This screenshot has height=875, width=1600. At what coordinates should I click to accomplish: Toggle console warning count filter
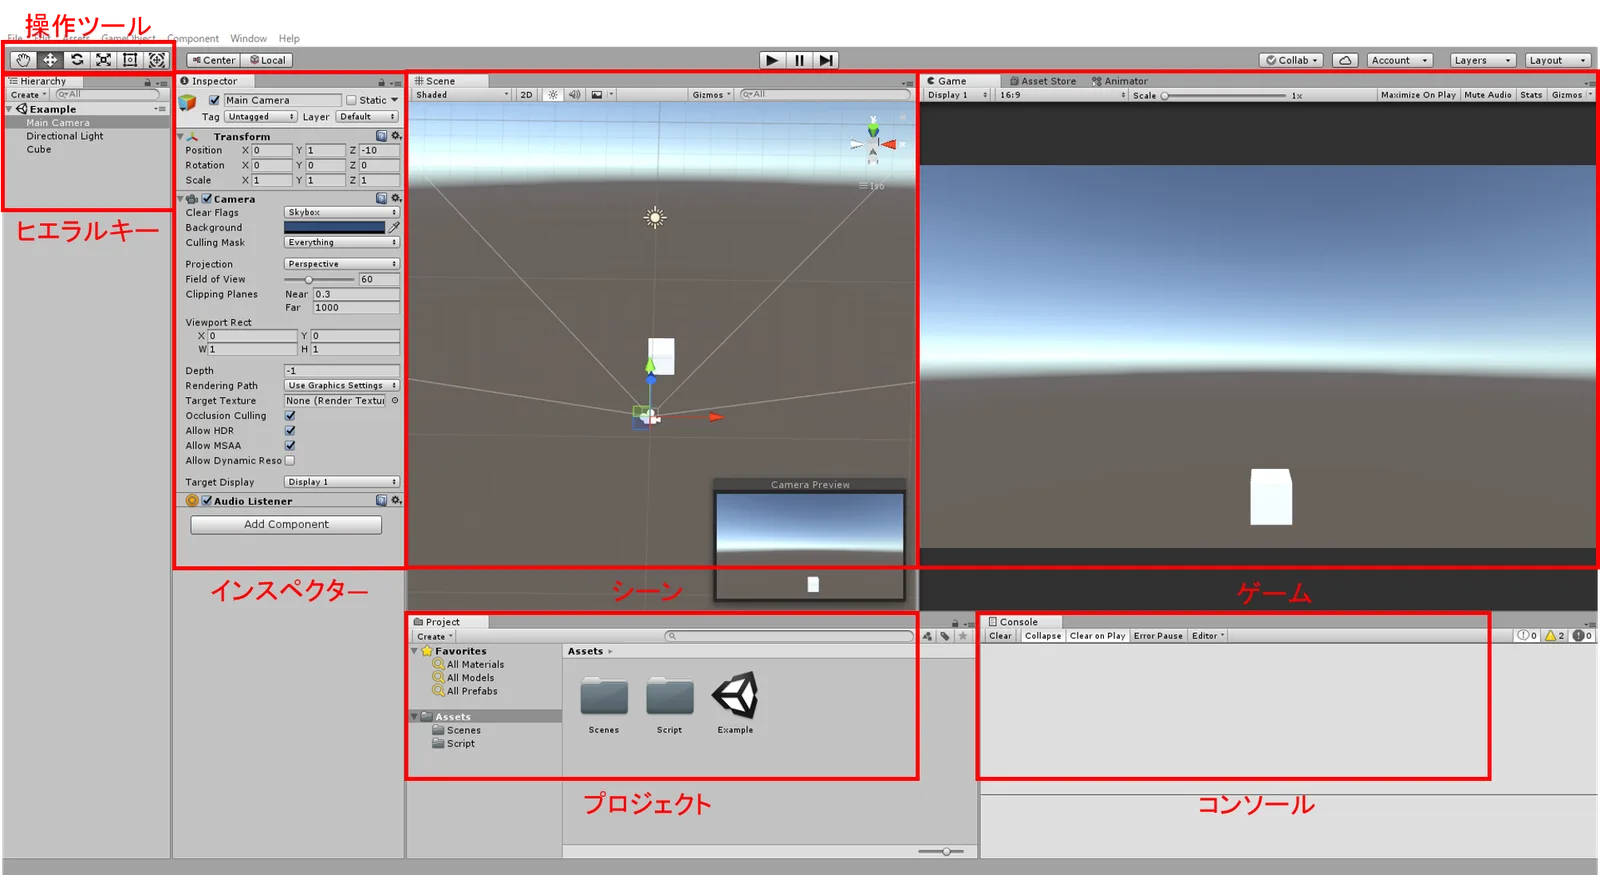(1554, 636)
